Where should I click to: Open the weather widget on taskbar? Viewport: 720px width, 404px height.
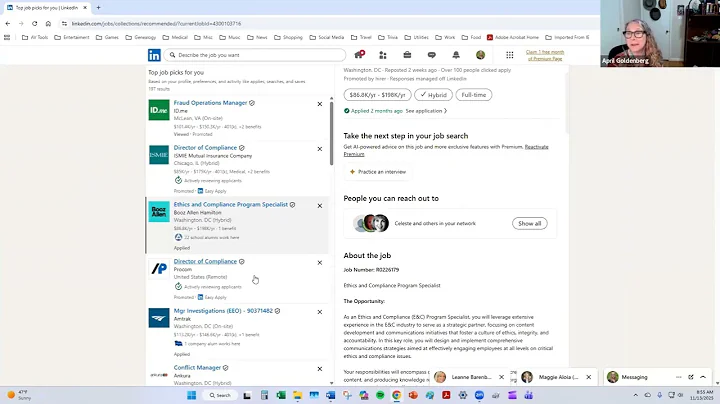coord(18,395)
